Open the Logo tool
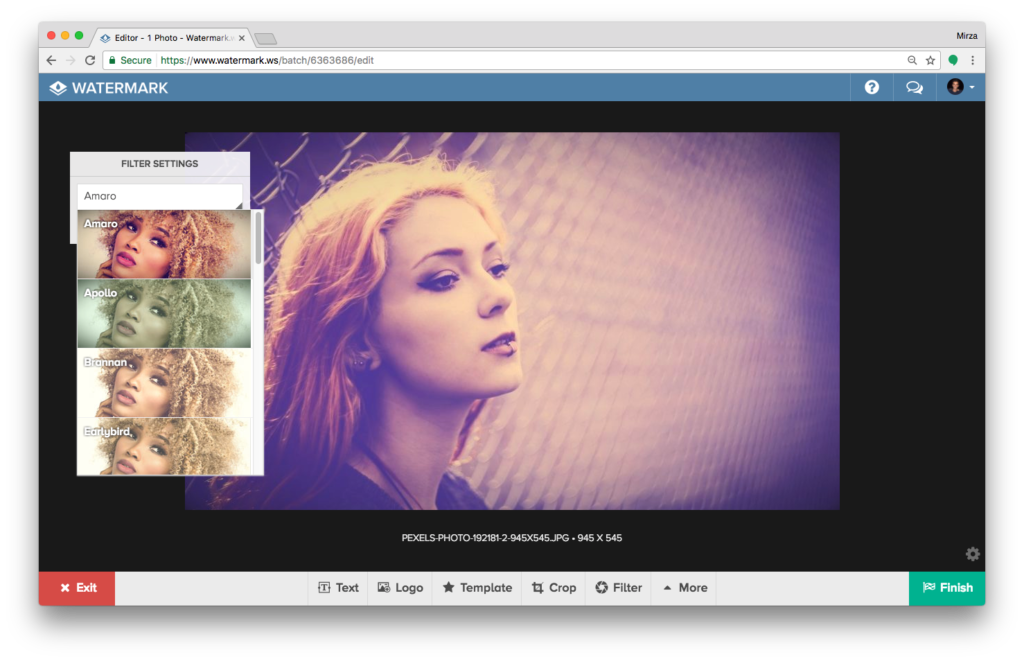Viewport: 1024px width, 661px height. pyautogui.click(x=400, y=588)
